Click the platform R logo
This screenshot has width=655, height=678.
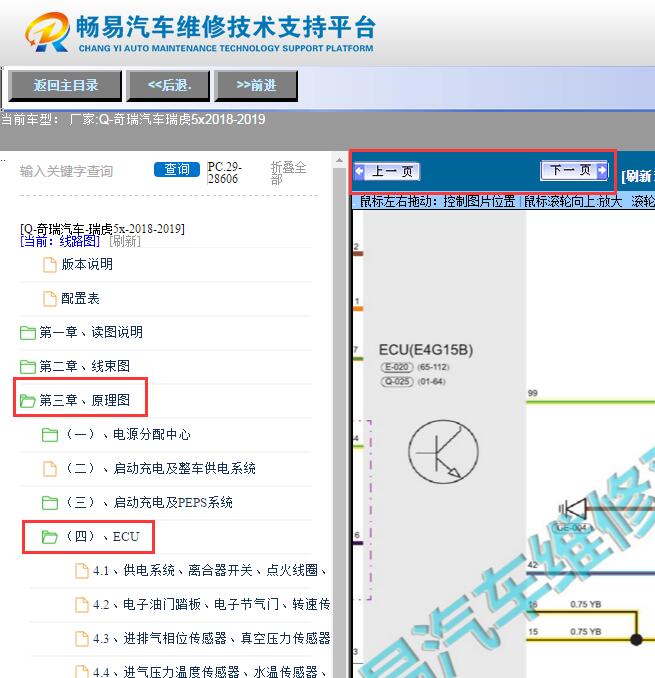tap(48, 32)
